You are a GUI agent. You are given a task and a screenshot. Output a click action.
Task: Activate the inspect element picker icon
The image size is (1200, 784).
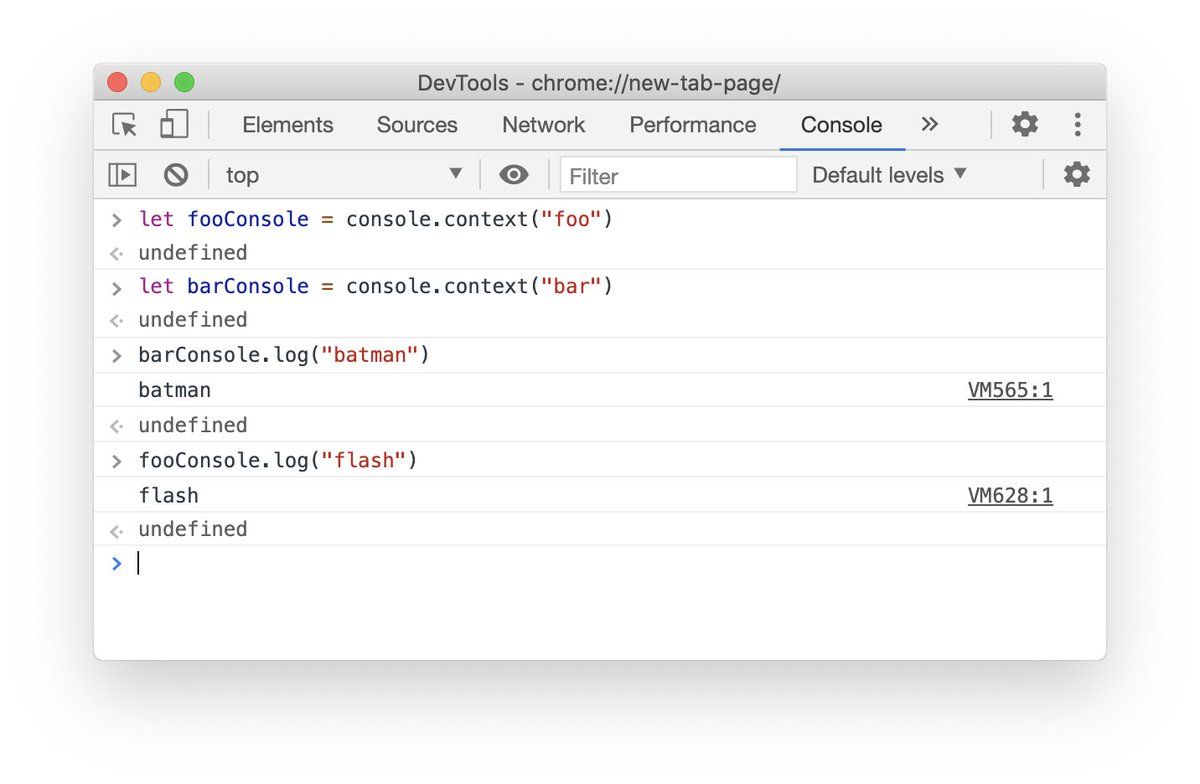[x=125, y=125]
